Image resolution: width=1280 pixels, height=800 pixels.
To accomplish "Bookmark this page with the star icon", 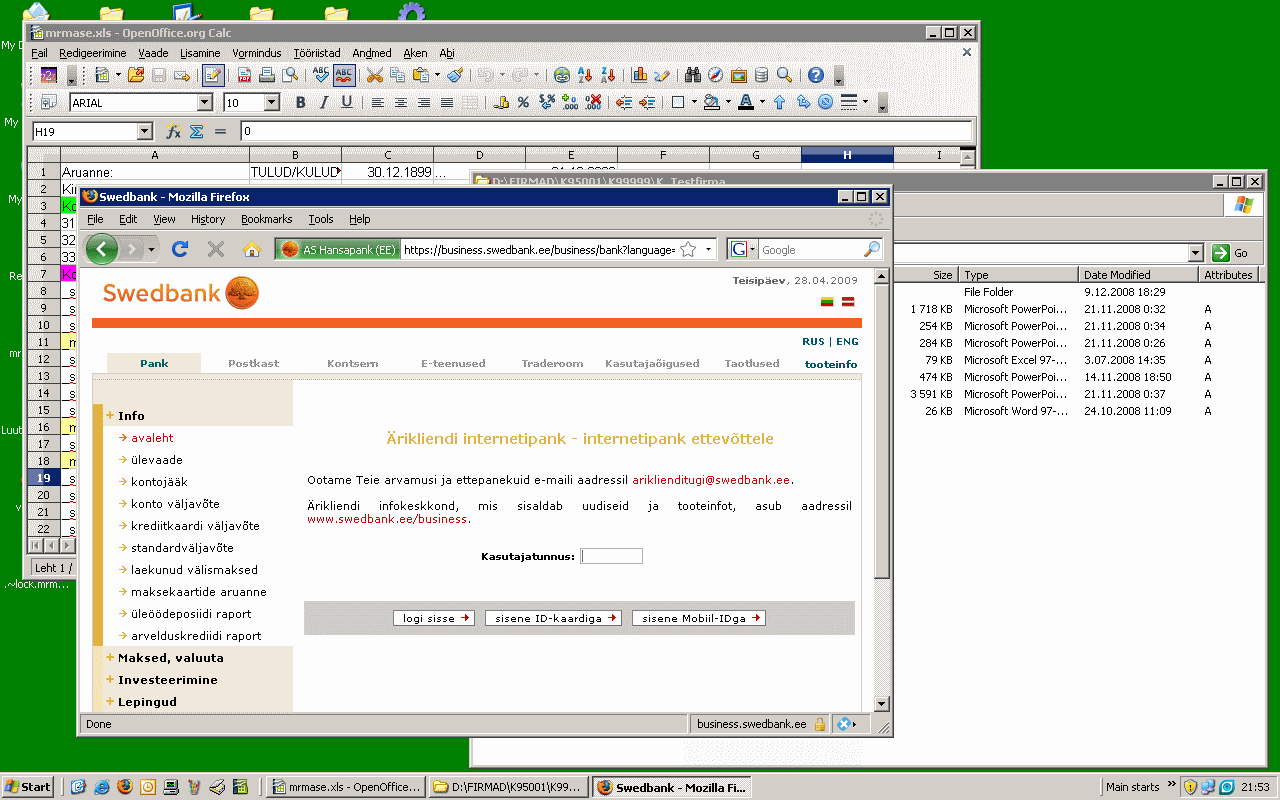I will (688, 249).
